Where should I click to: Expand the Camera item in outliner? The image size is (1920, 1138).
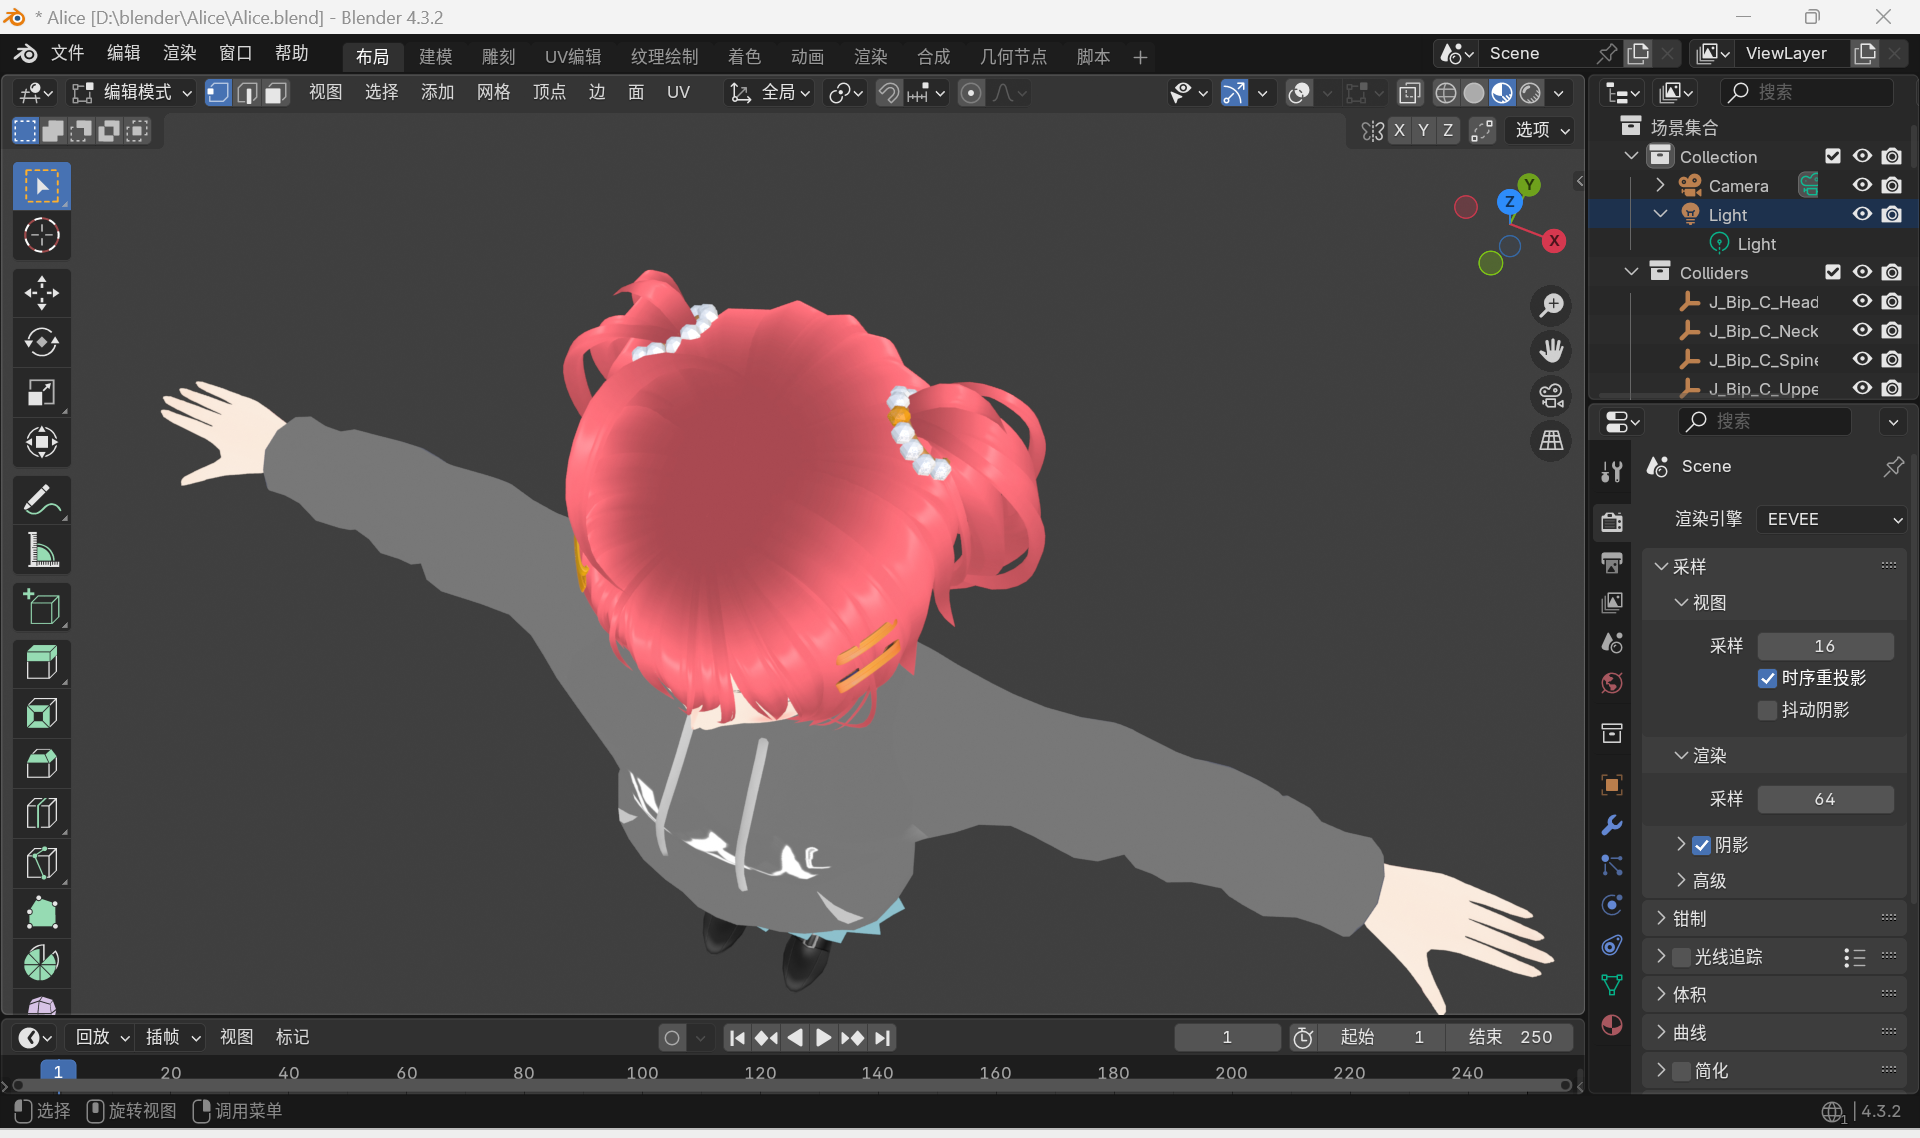tap(1660, 185)
